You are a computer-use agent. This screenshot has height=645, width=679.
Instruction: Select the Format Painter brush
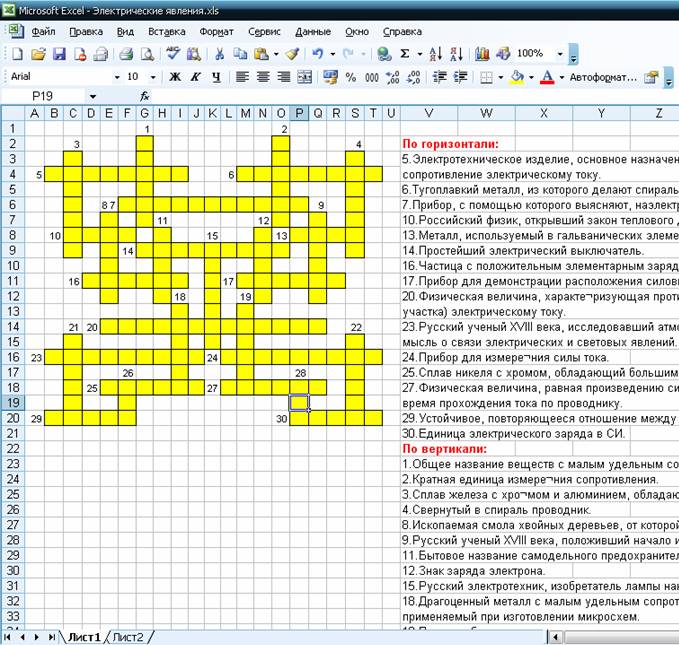293,54
